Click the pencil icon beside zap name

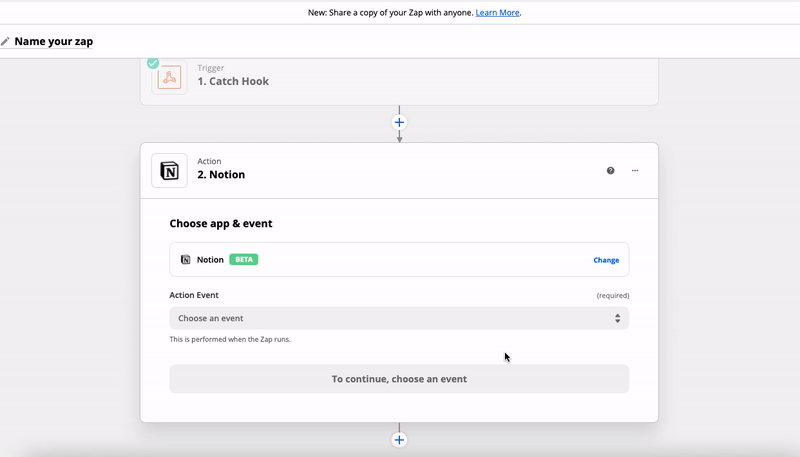tap(5, 41)
